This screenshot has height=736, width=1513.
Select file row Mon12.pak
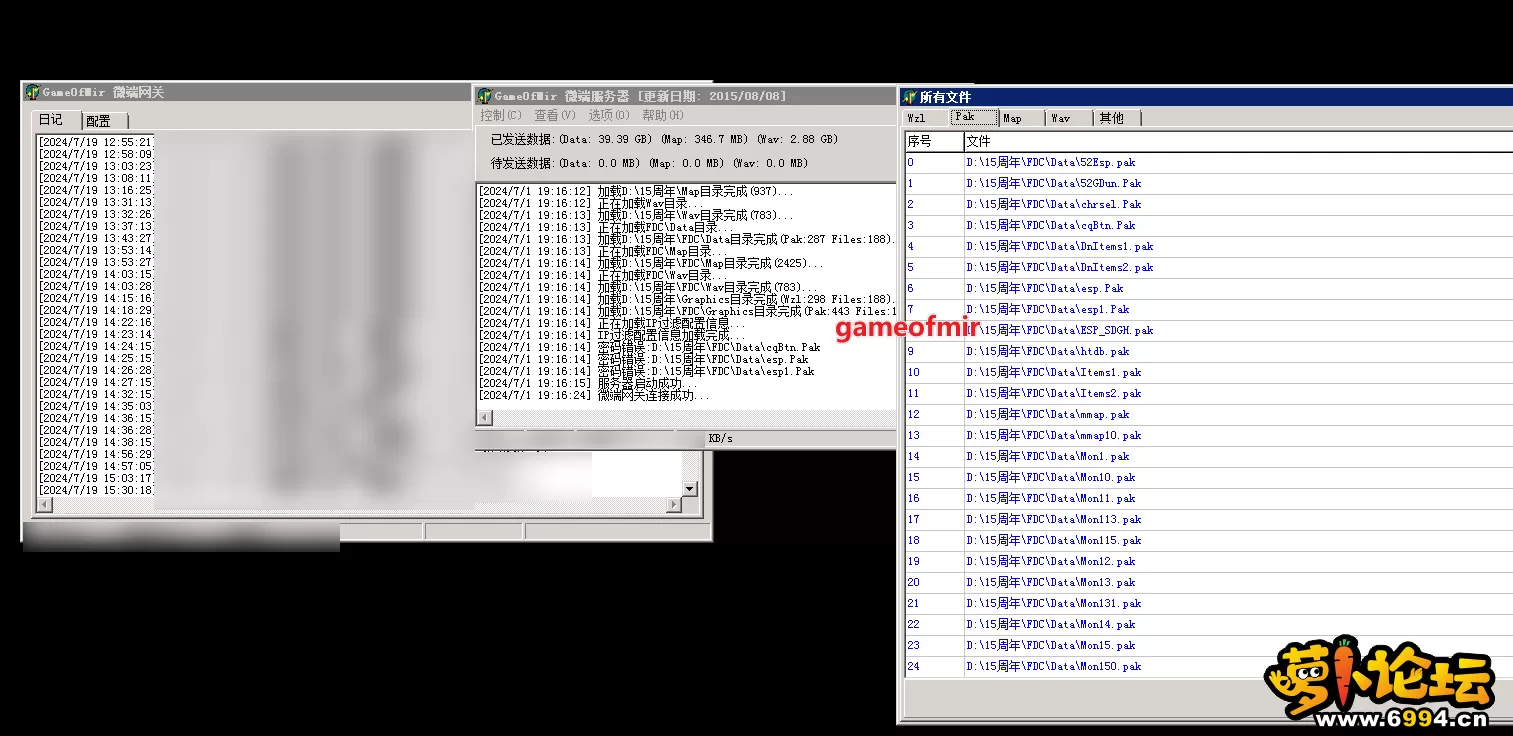pyautogui.click(x=1209, y=561)
